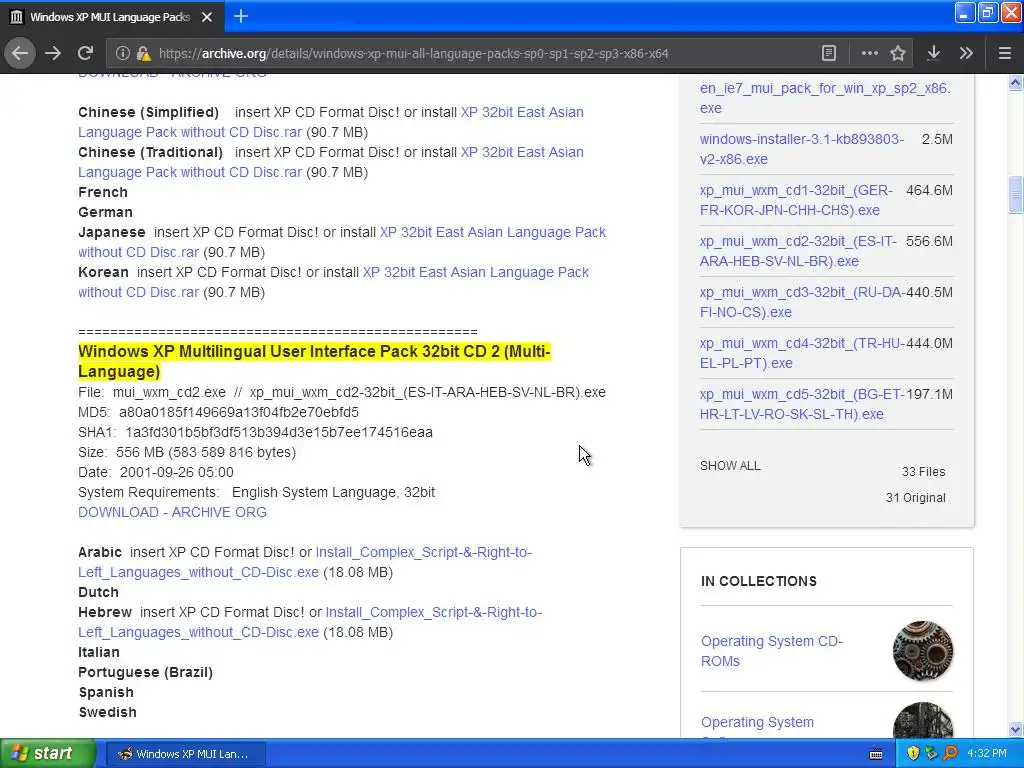This screenshot has height=768, width=1024.
Task: Open Operating System CD-ROMs collection link
Action: [771, 650]
